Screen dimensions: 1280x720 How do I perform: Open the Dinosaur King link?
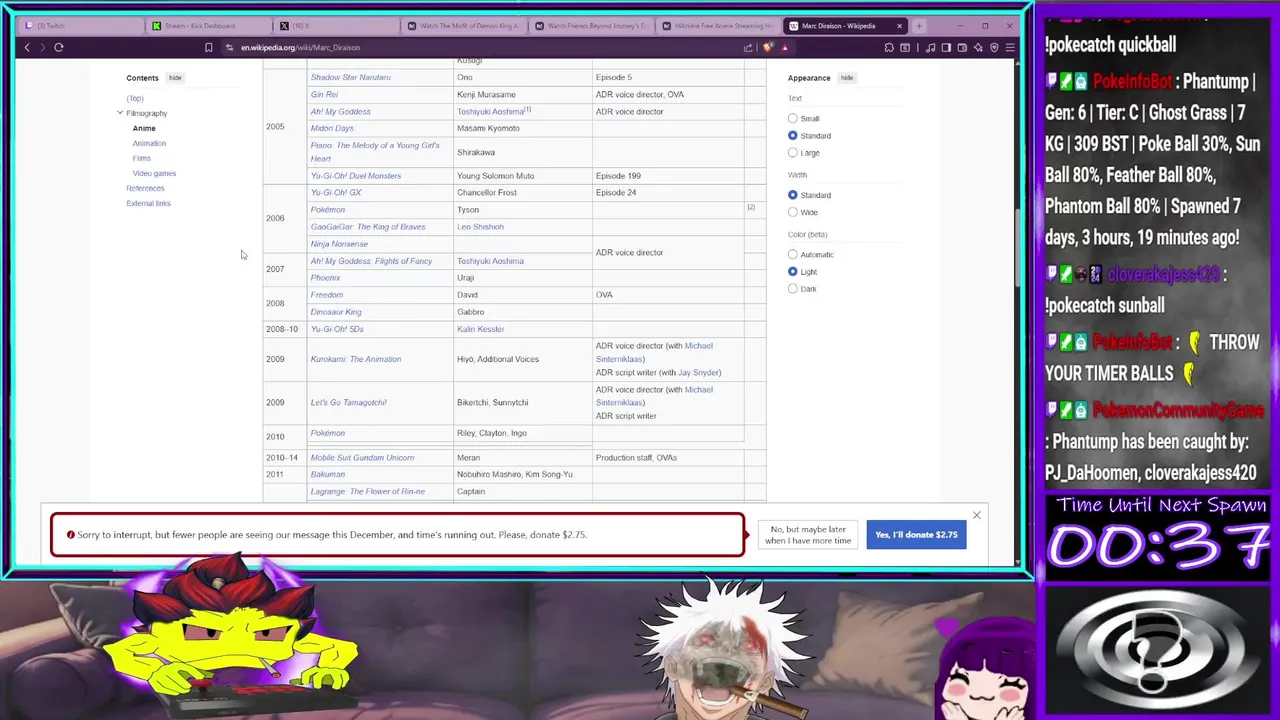coord(336,311)
